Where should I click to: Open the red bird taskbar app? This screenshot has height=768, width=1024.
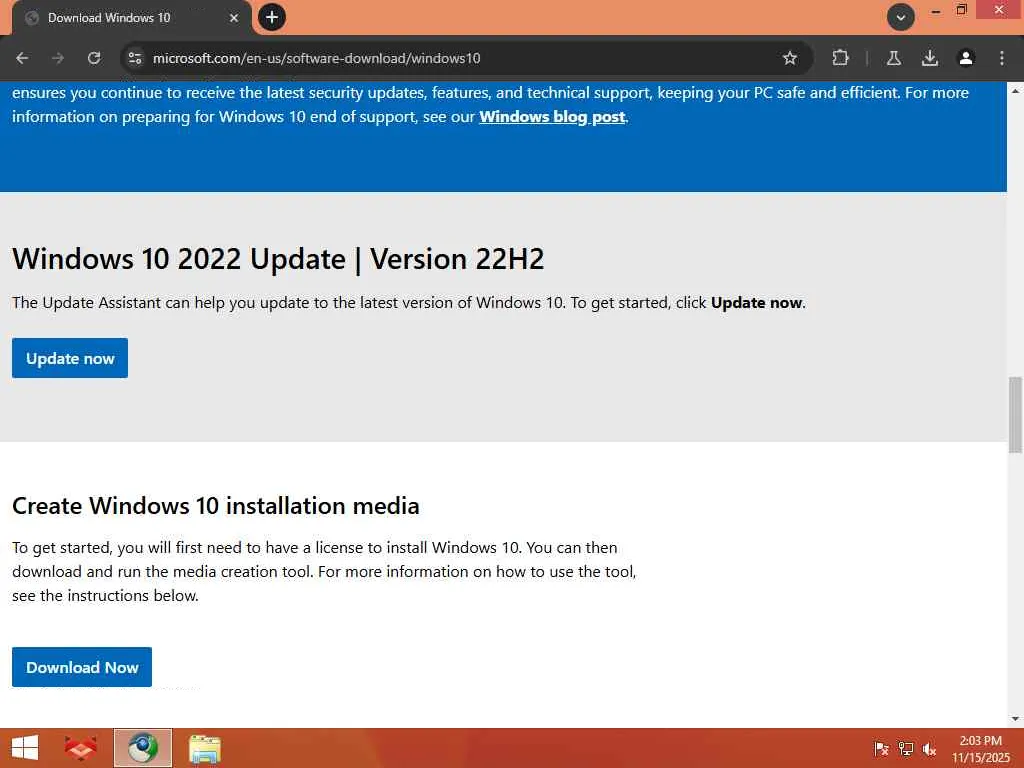80,748
